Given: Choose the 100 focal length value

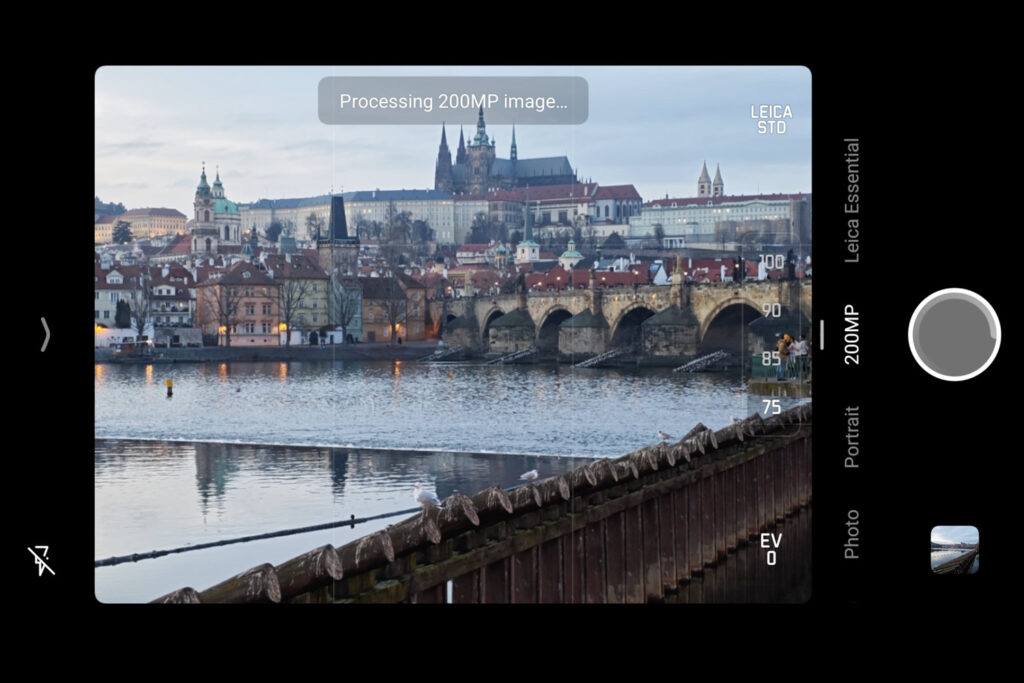Looking at the screenshot, I should 771,262.
